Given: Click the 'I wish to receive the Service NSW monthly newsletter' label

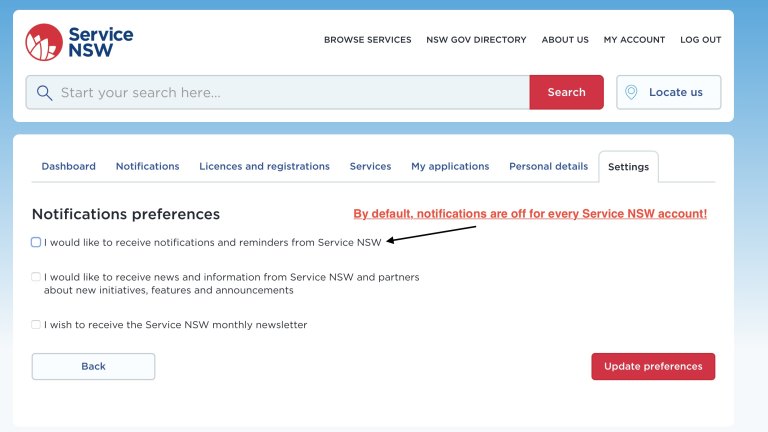Looking at the screenshot, I should point(175,325).
